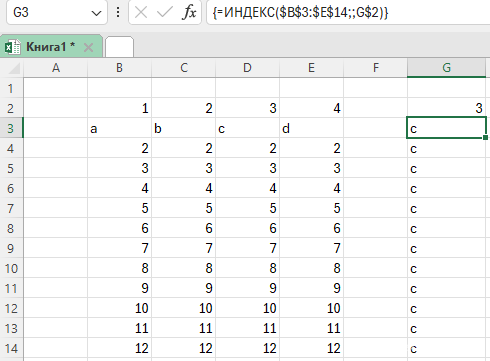490x361 pixels.
Task: Click the Excel icon on Книга1 tab
Action: click(13, 47)
